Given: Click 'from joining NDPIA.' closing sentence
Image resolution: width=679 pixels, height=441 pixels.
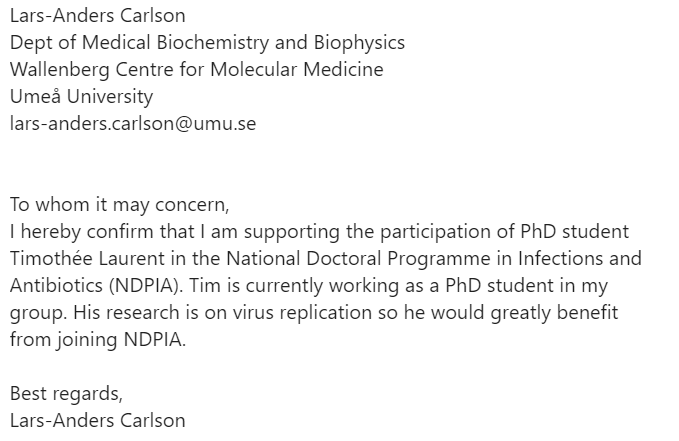Looking at the screenshot, I should pos(98,340).
